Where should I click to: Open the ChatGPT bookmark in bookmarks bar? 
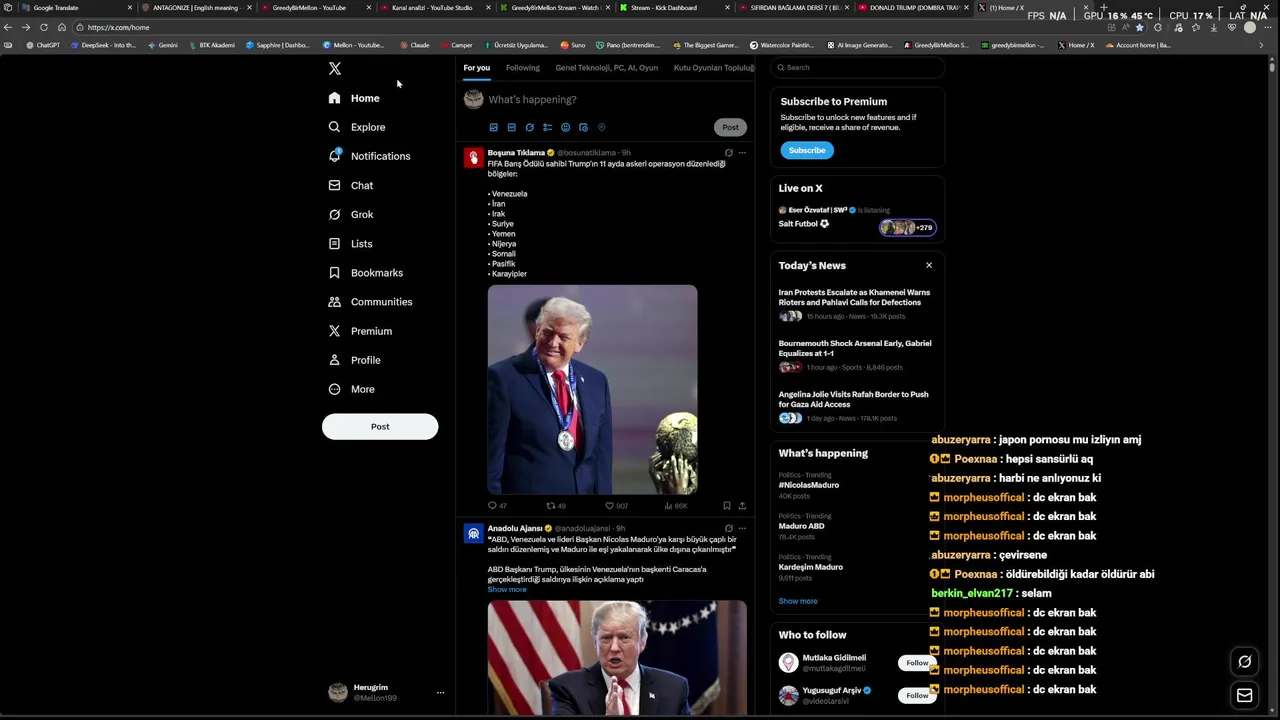(x=43, y=45)
